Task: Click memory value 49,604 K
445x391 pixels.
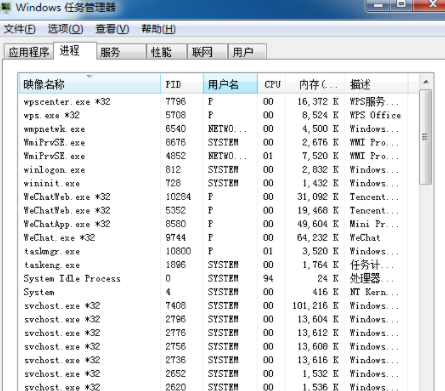Action: click(x=318, y=224)
